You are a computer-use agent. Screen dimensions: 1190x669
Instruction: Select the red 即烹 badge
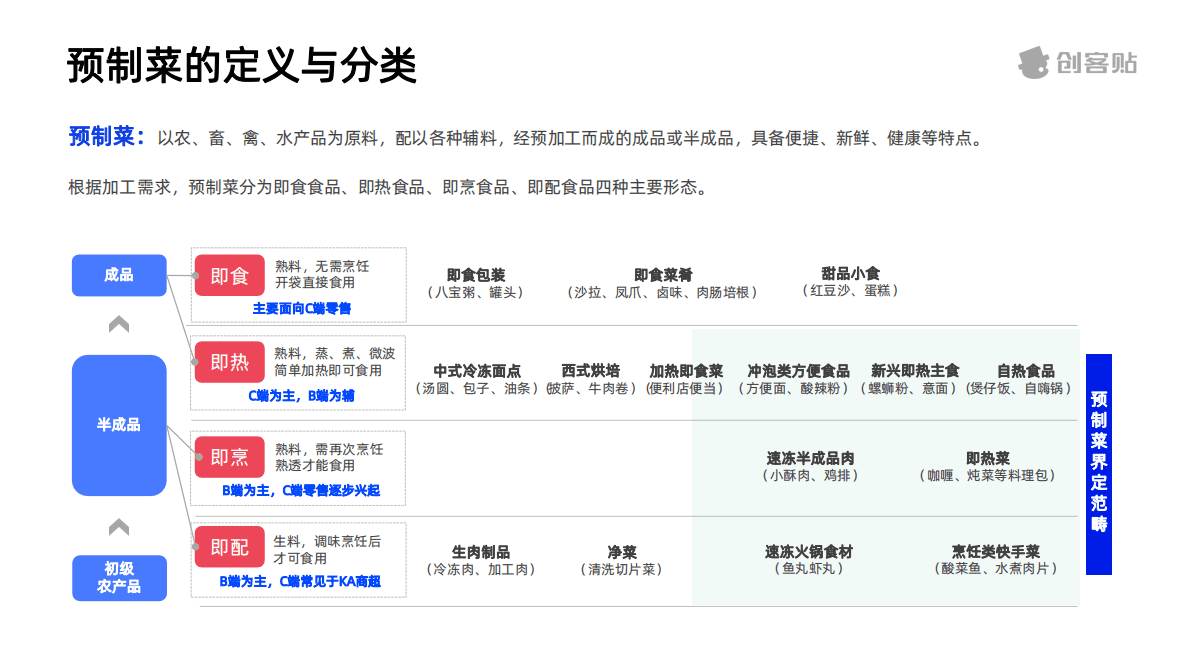[229, 456]
